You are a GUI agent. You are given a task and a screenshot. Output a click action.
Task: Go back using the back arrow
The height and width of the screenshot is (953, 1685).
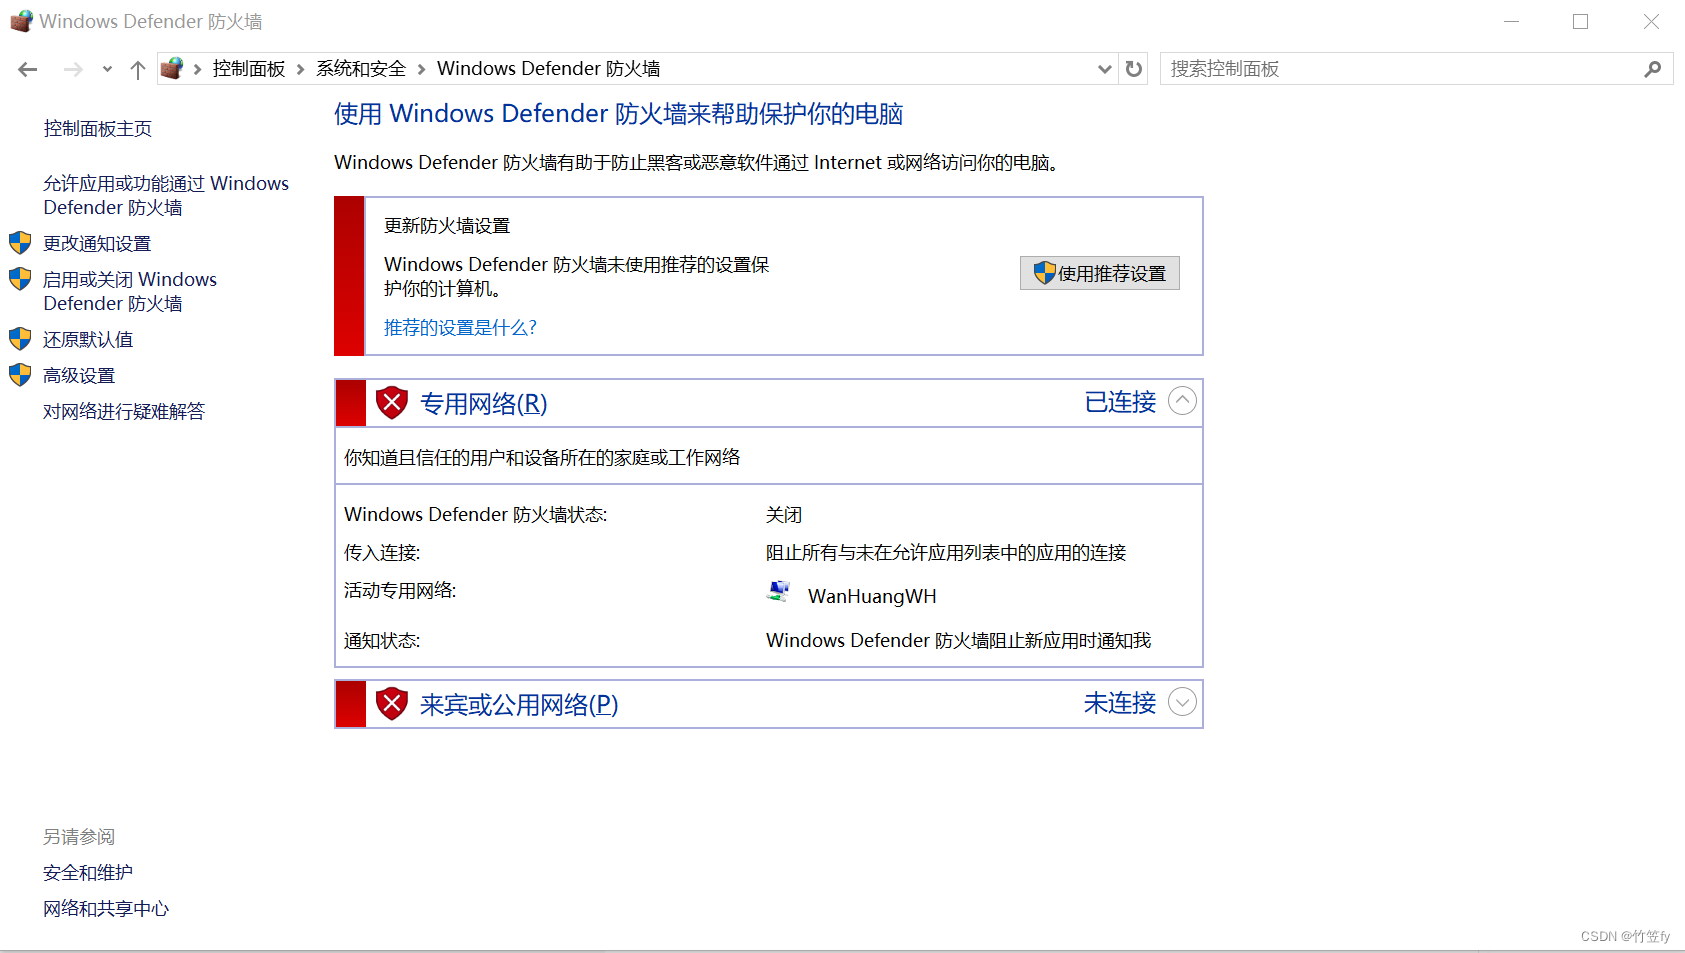pos(28,69)
